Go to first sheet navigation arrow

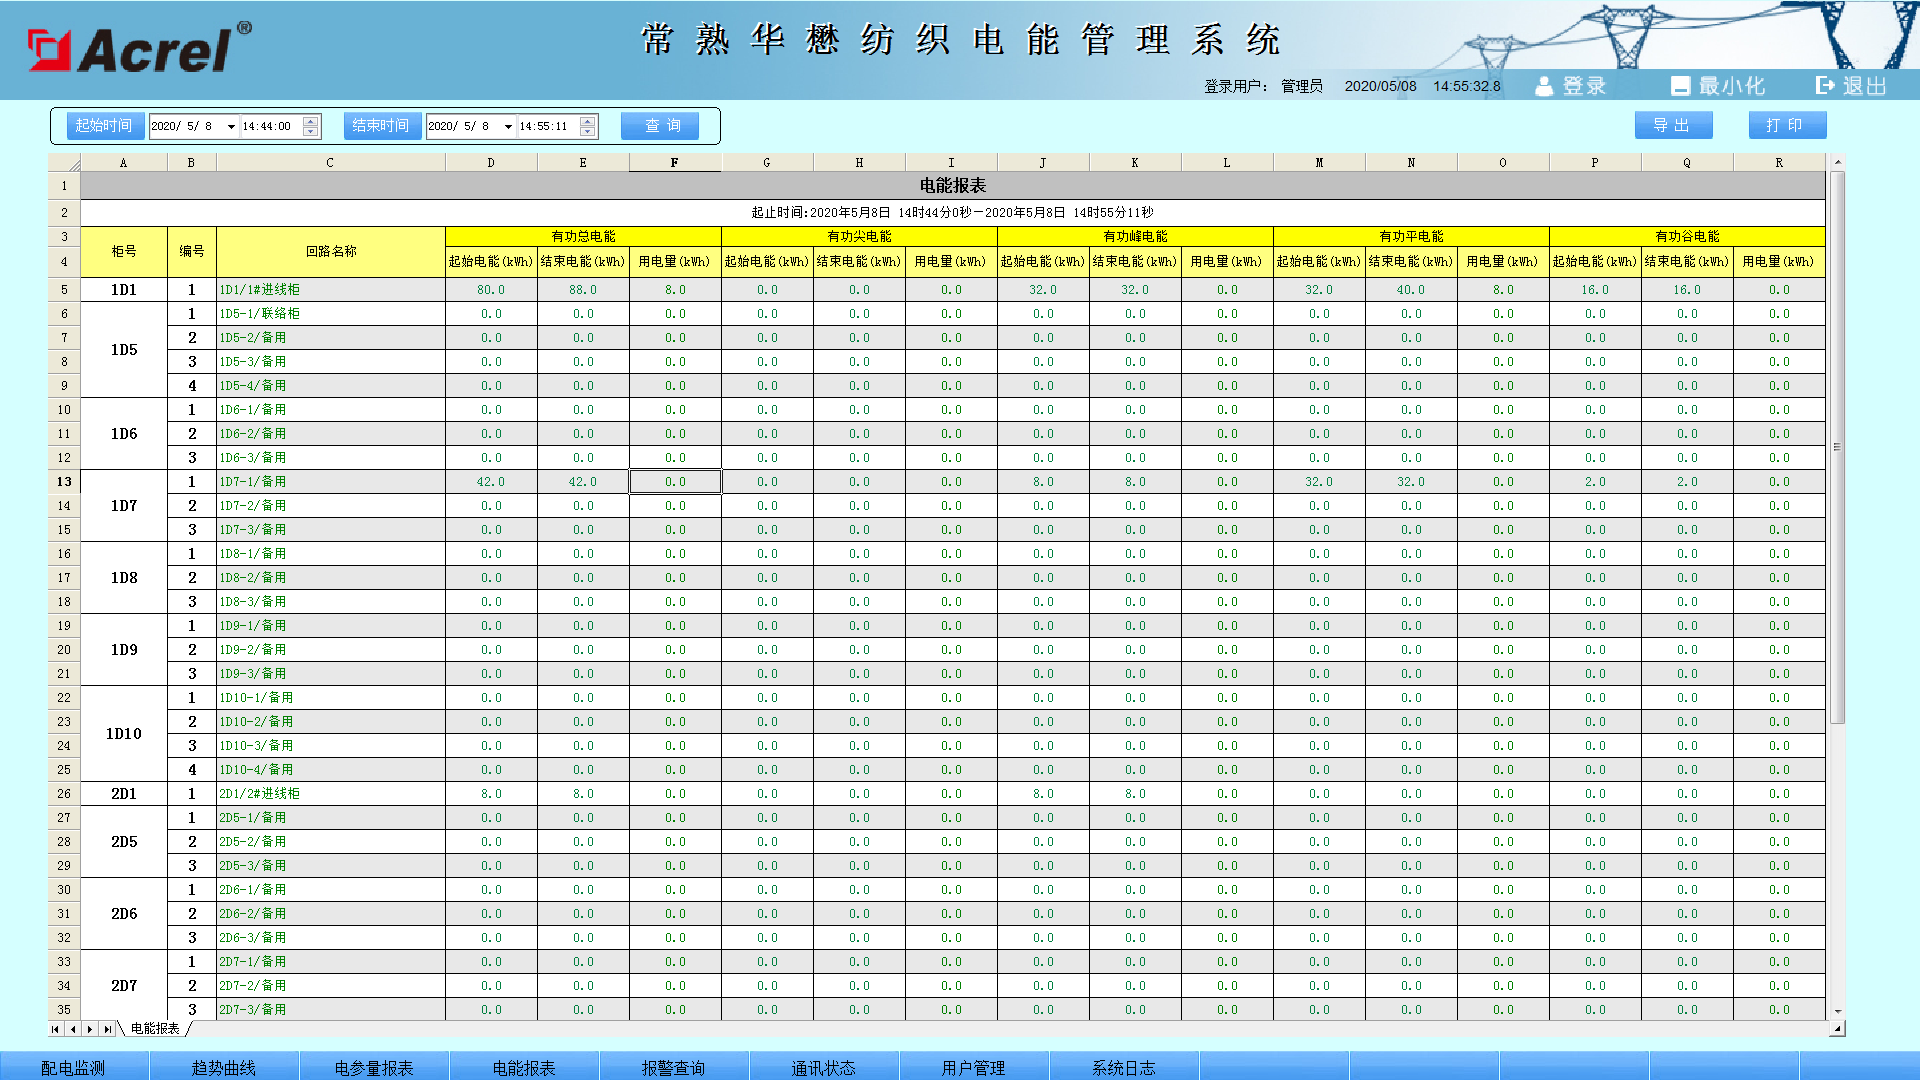pyautogui.click(x=56, y=1029)
